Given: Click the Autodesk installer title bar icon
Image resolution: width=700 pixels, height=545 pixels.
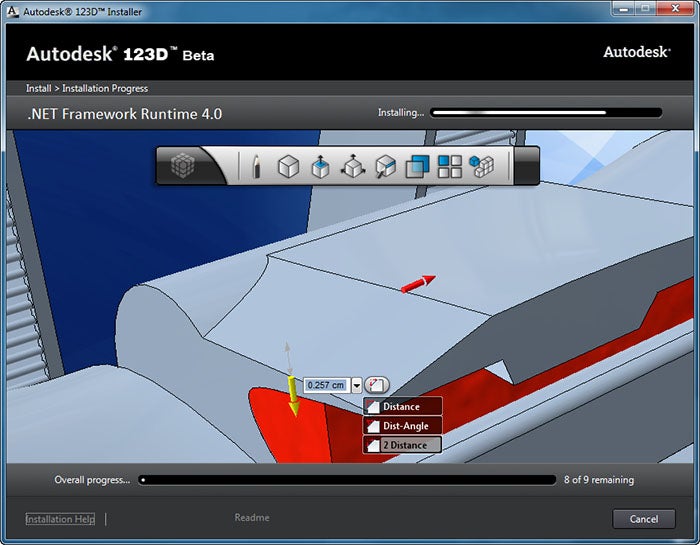Looking at the screenshot, I should (13, 11).
